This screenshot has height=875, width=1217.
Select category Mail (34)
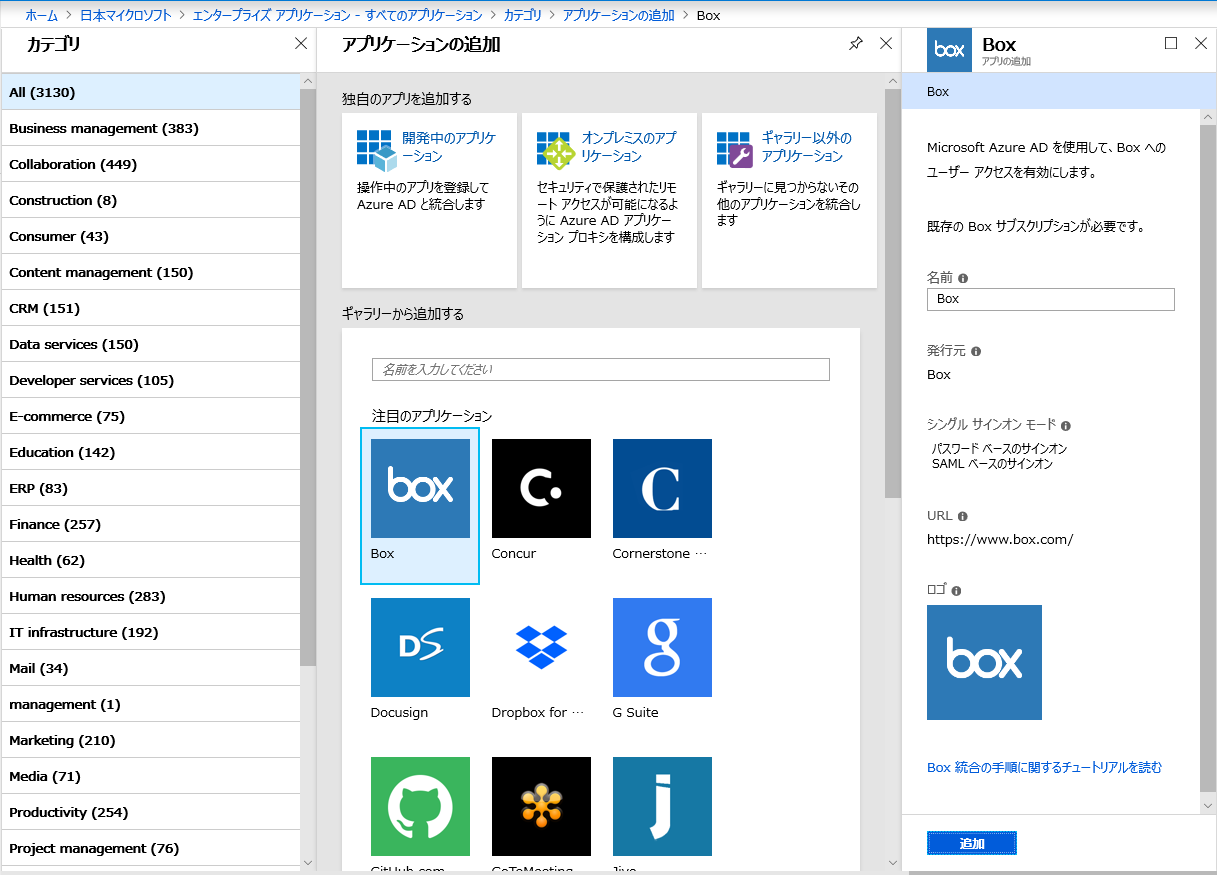[x=151, y=668]
